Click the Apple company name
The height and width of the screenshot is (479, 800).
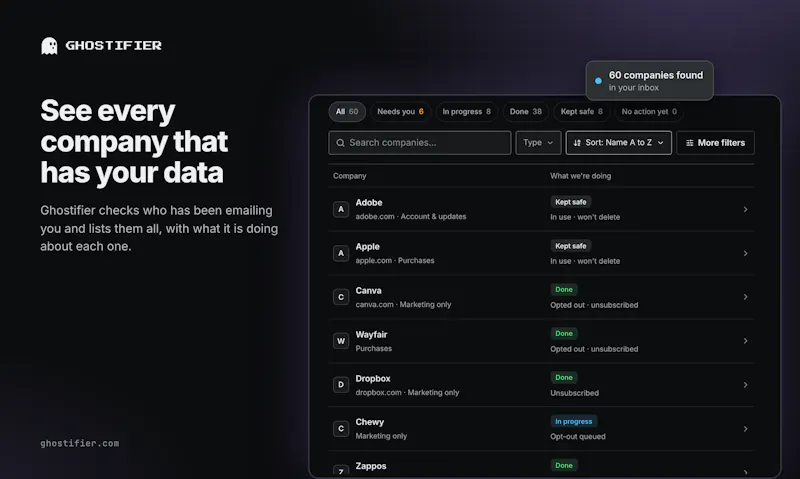click(367, 246)
